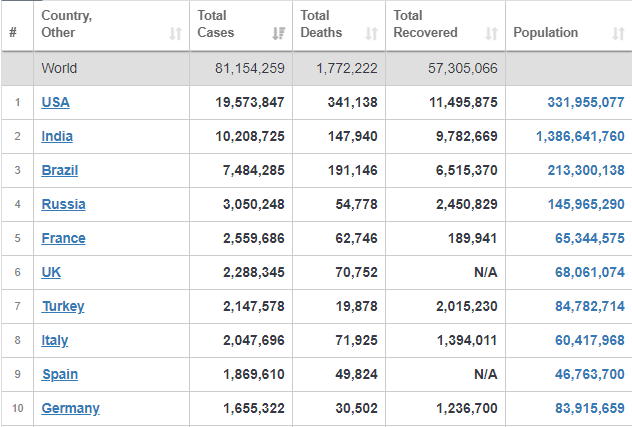The height and width of the screenshot is (427, 632).
Task: Open Spain population 46,763,700 link
Action: click(x=590, y=374)
